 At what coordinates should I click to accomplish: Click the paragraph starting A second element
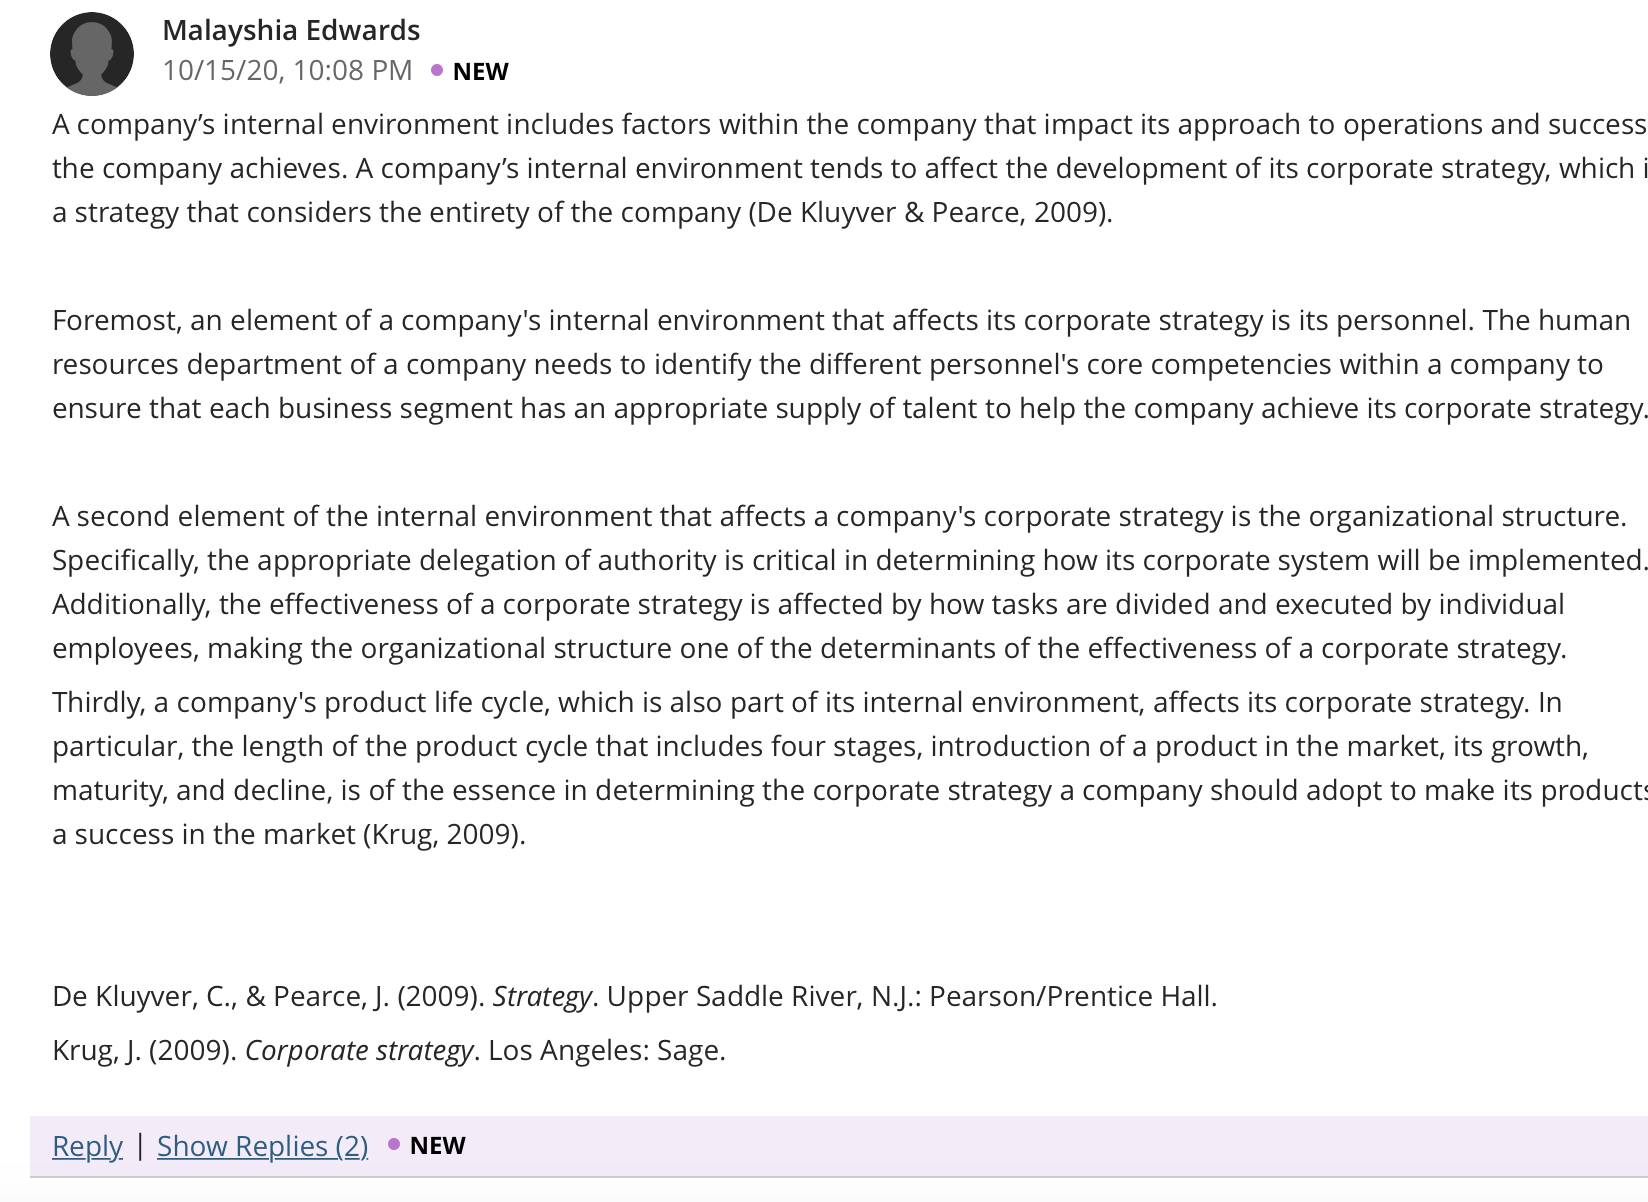(x=850, y=582)
